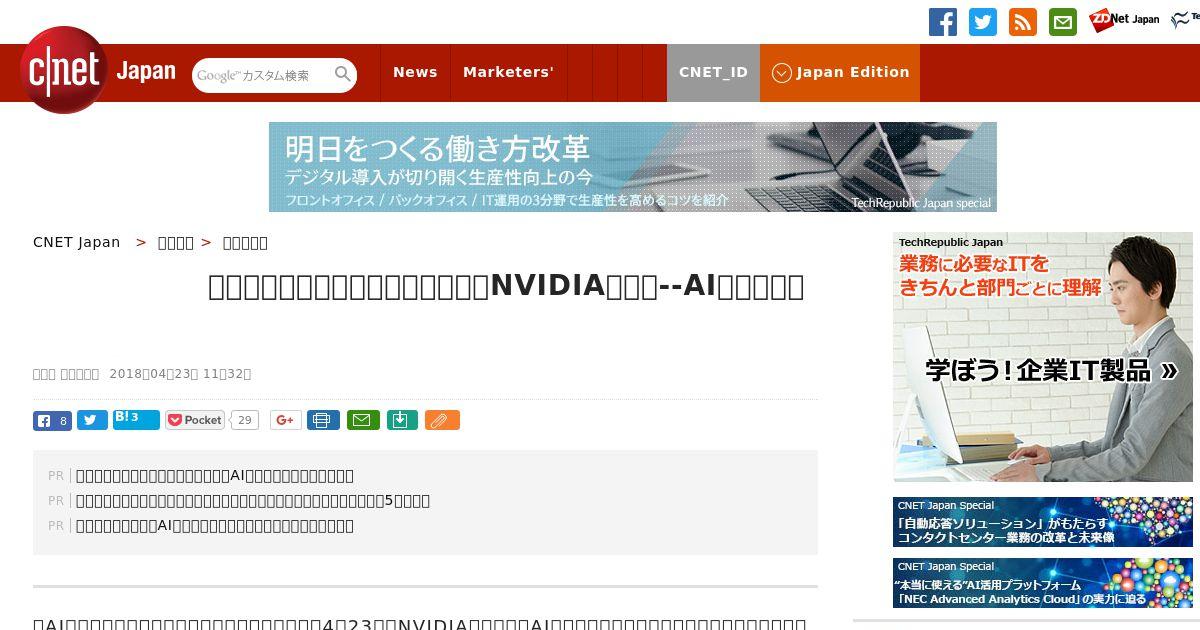Image resolution: width=1200 pixels, height=630 pixels.
Task: Go to the CNET Japan logo home
Action: coord(98,70)
